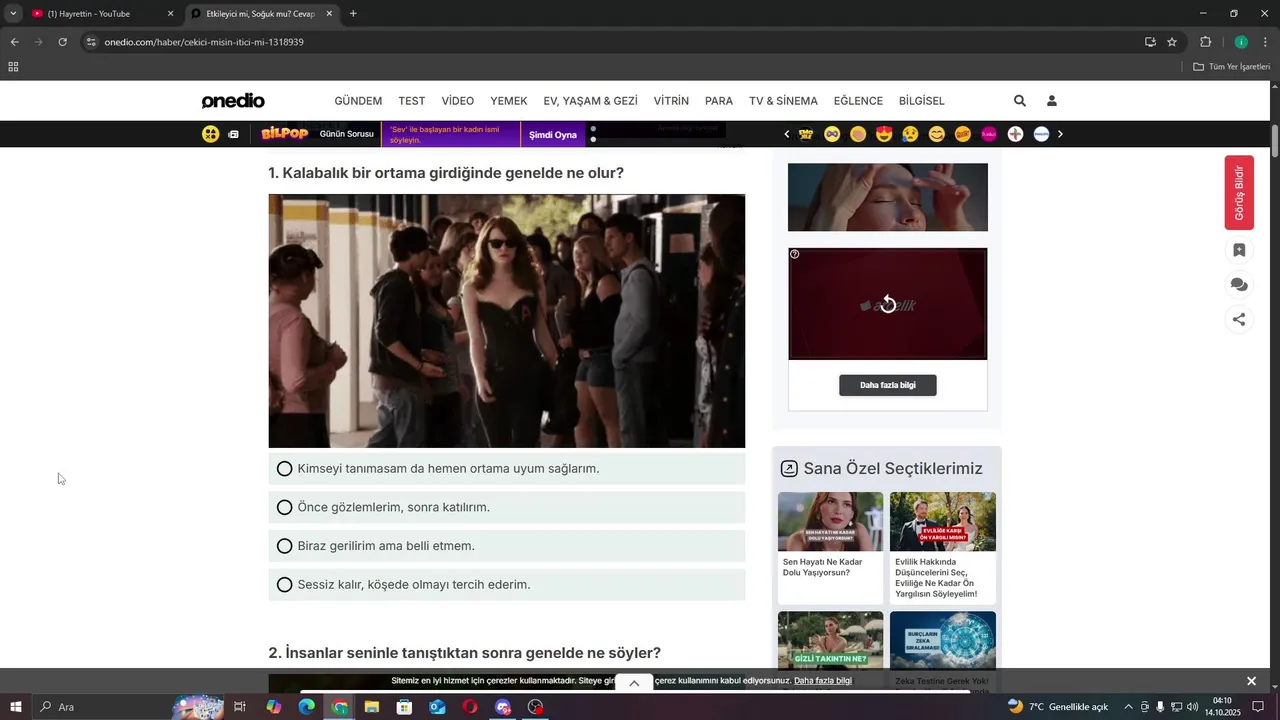Expand the cookie banner chevron
This screenshot has height=720, width=1280.
point(634,683)
